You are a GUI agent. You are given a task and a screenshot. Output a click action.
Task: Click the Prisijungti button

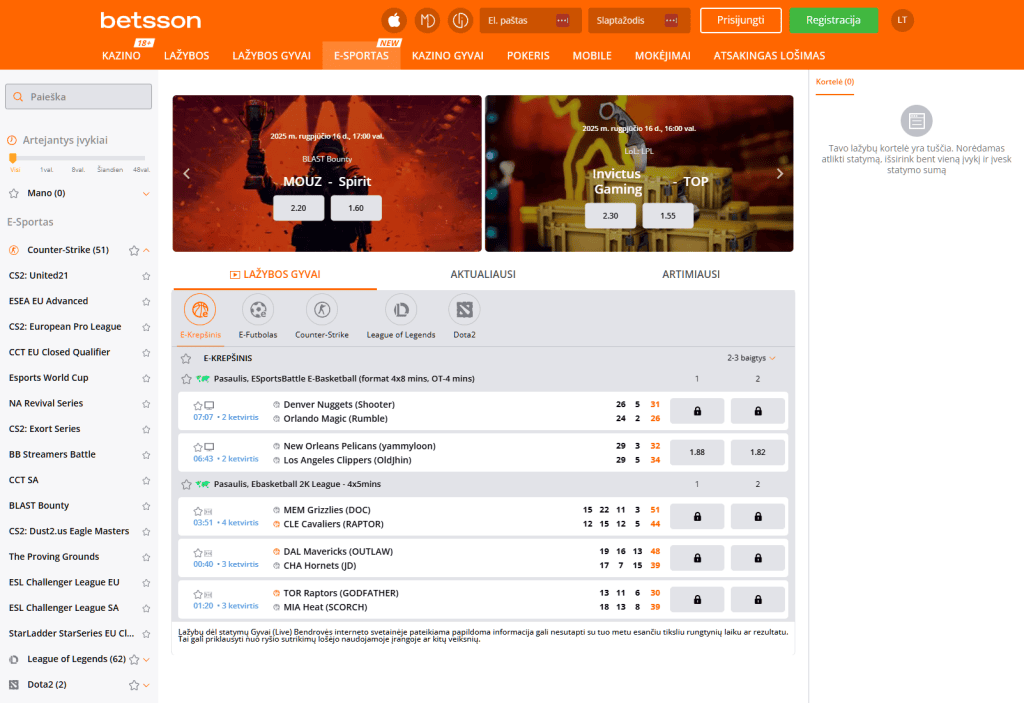[741, 20]
